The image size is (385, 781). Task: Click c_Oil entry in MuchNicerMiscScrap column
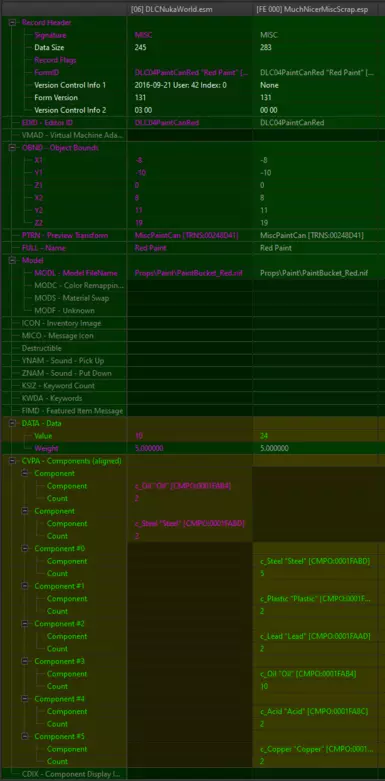pos(308,674)
